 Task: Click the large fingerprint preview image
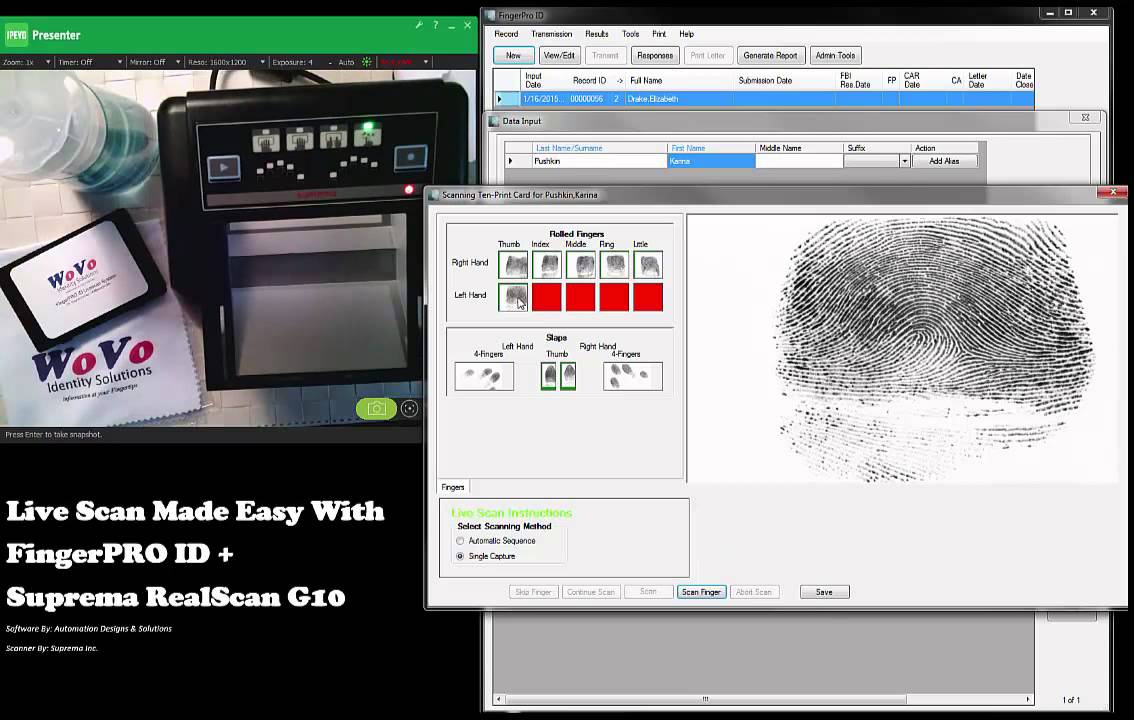pos(904,348)
